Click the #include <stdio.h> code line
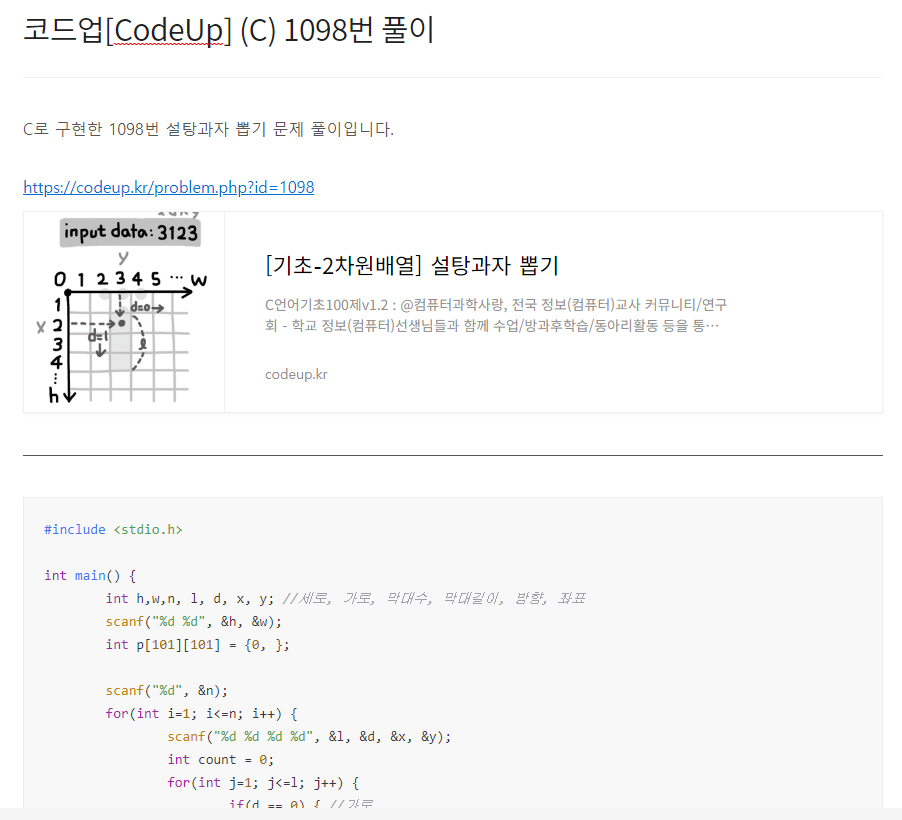Screen dimensions: 902x820 pyautogui.click(x=113, y=529)
